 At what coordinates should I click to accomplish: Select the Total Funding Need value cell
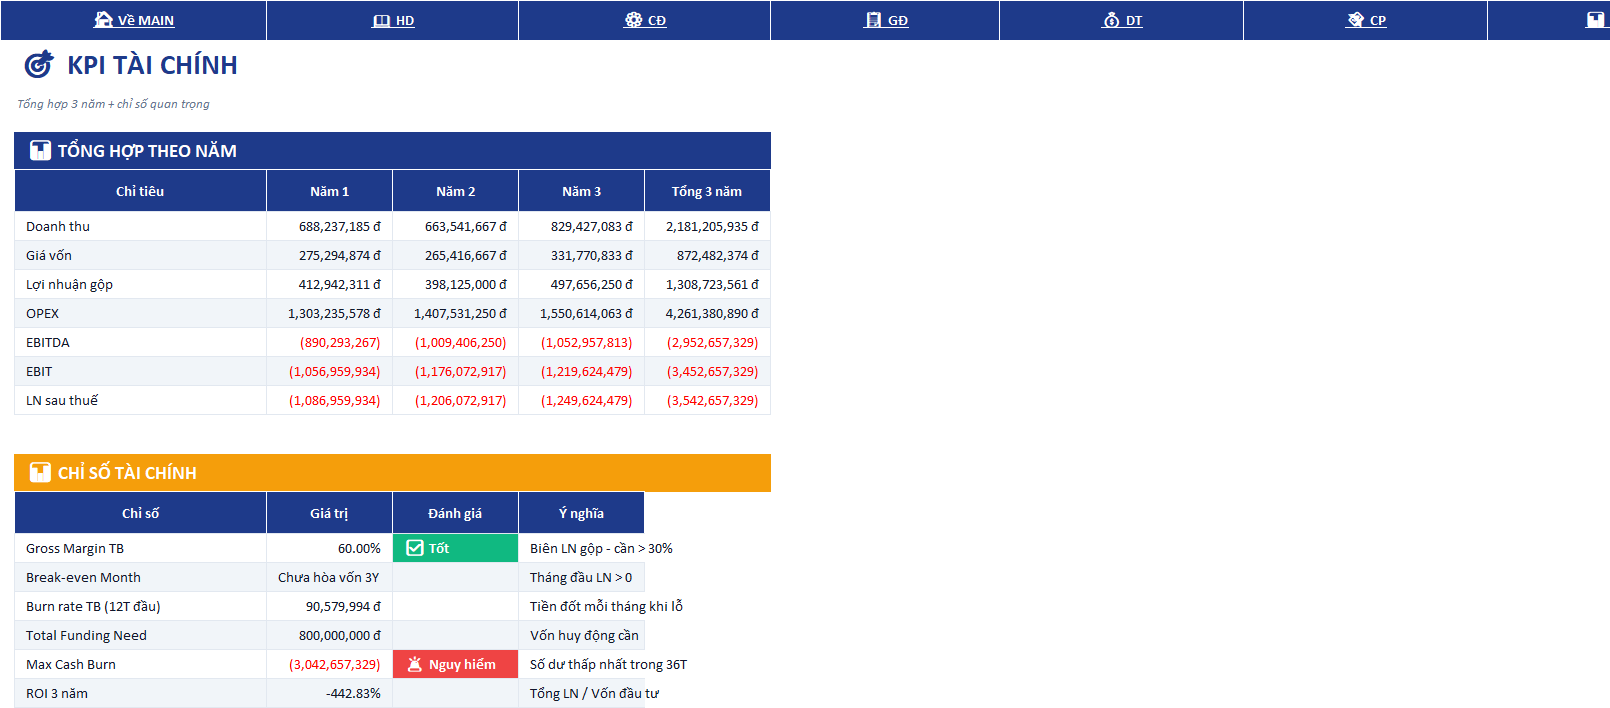pos(329,635)
